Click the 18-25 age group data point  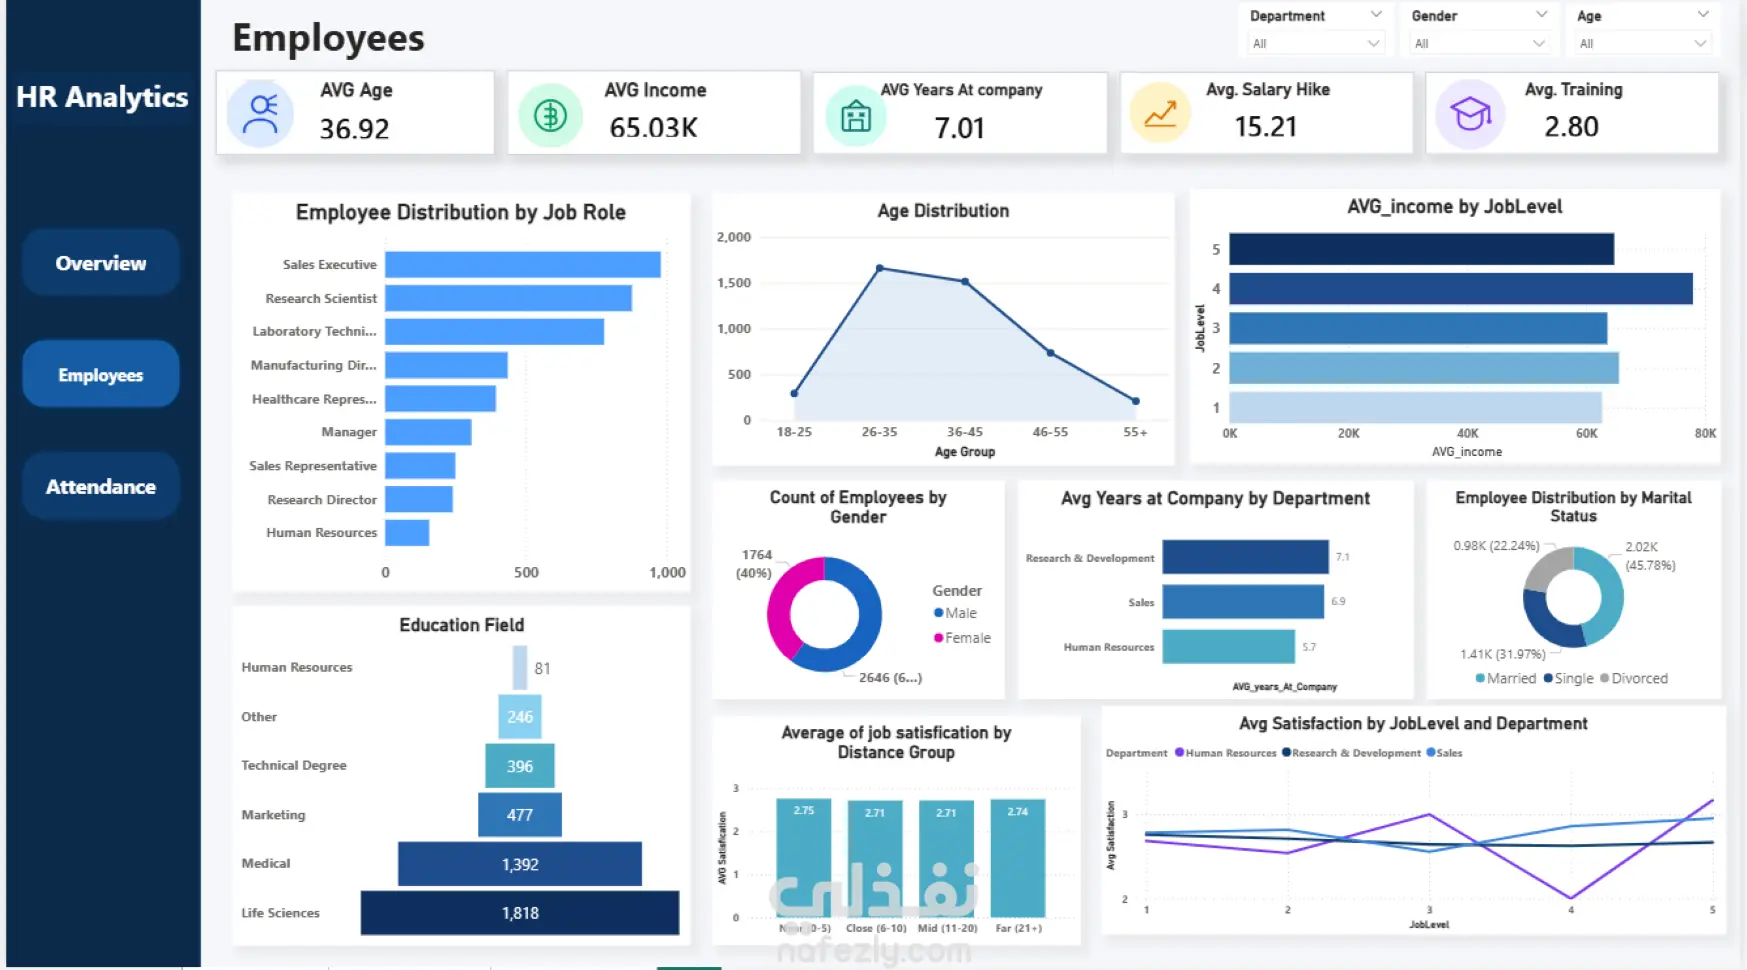click(795, 393)
